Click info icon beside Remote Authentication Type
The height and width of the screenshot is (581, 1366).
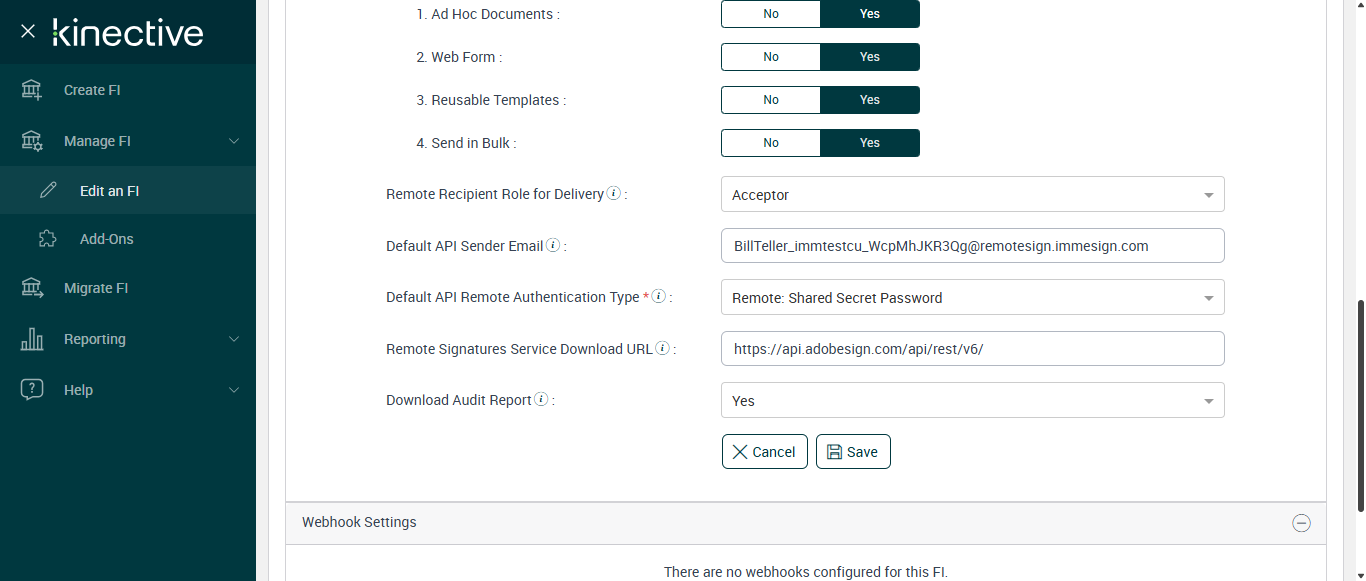coord(659,296)
